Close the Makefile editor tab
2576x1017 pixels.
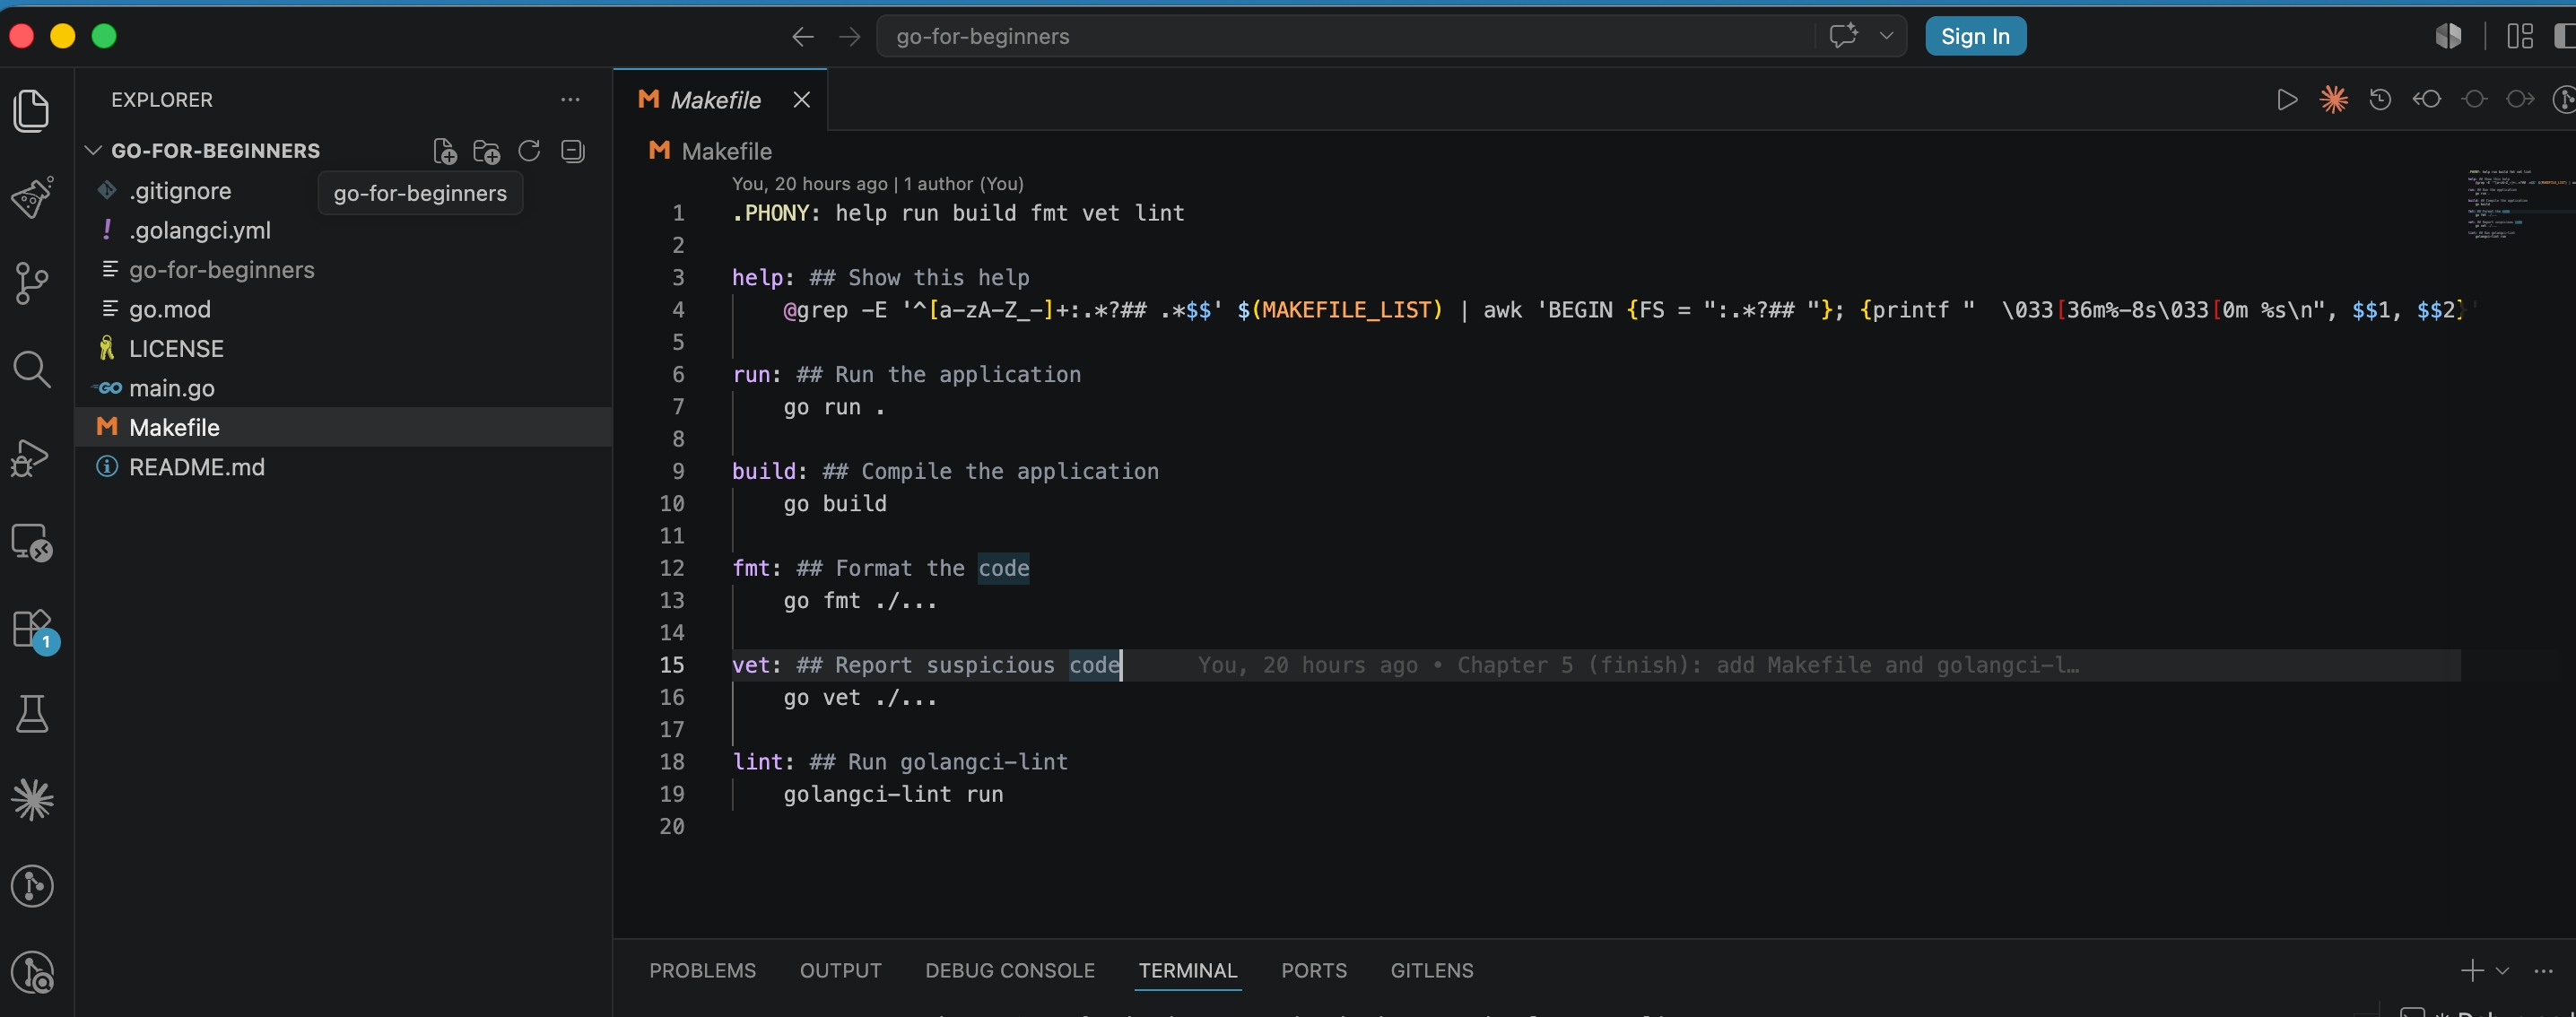pyautogui.click(x=801, y=100)
